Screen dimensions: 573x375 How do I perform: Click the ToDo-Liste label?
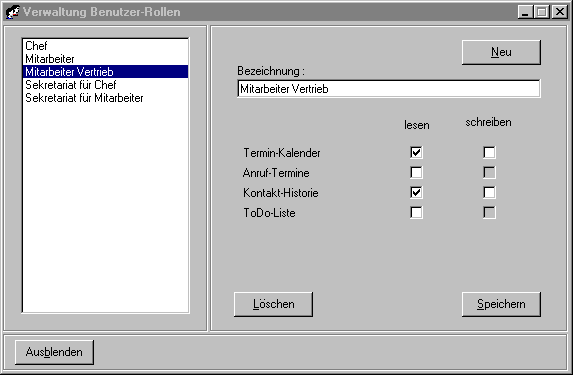tap(269, 213)
